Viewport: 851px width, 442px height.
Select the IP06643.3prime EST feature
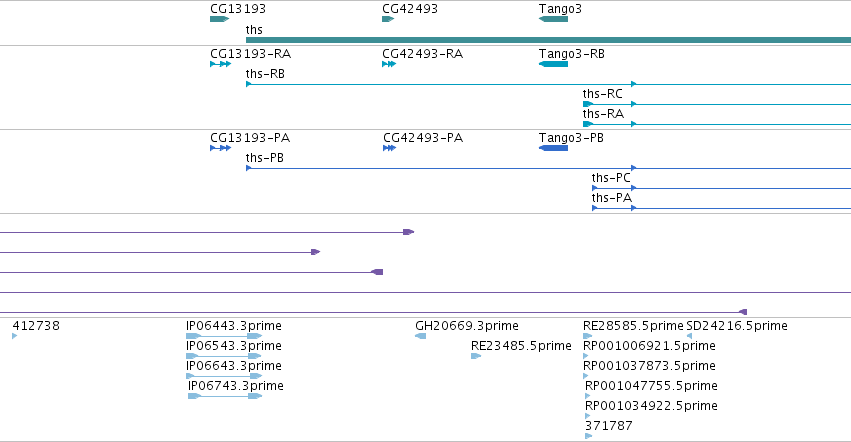[224, 376]
